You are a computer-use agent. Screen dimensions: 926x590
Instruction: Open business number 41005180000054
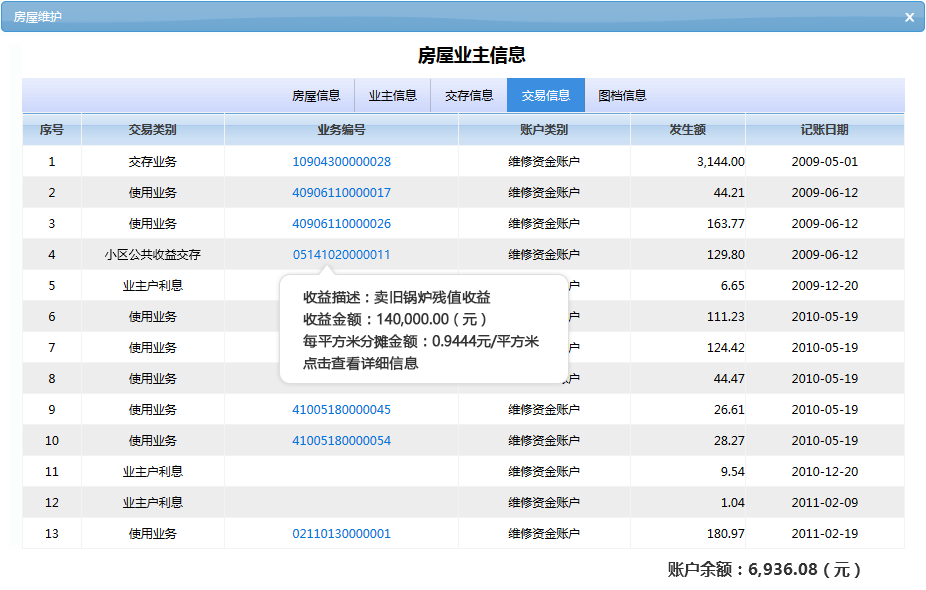pos(341,441)
